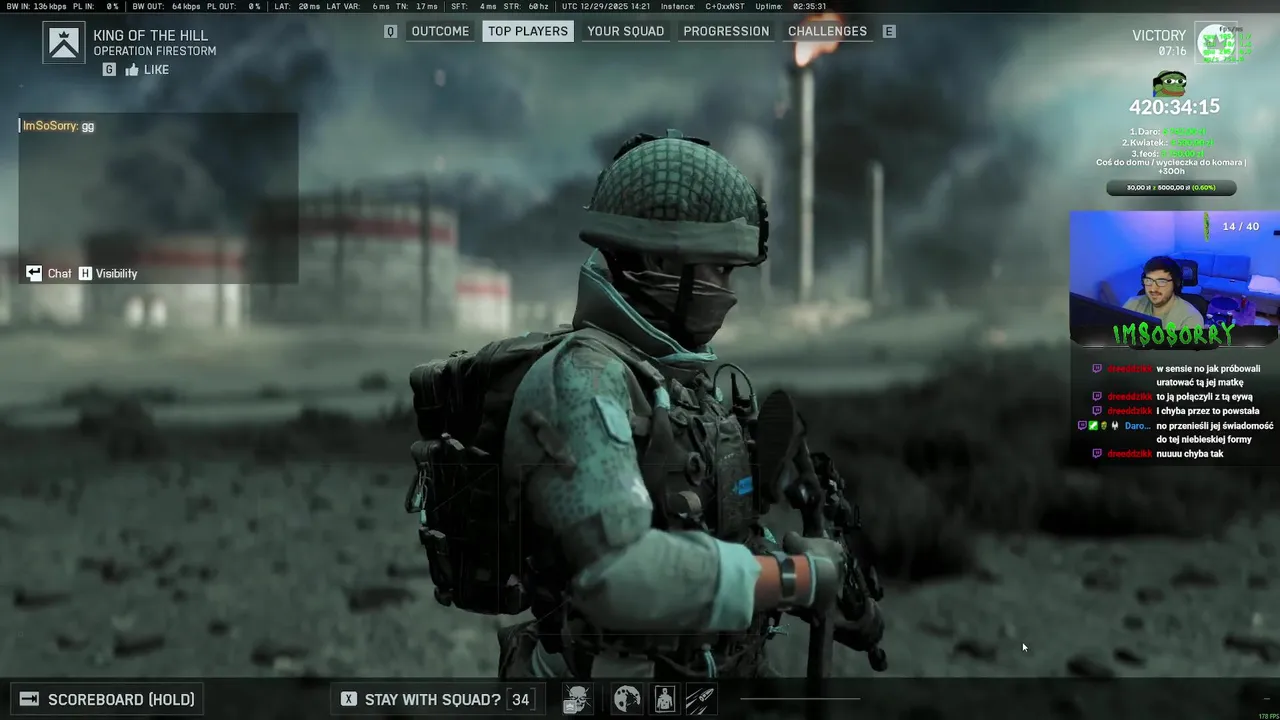The height and width of the screenshot is (720, 1280).
Task: Click the BW IN: 136 kbps readout
Action: point(35,6)
